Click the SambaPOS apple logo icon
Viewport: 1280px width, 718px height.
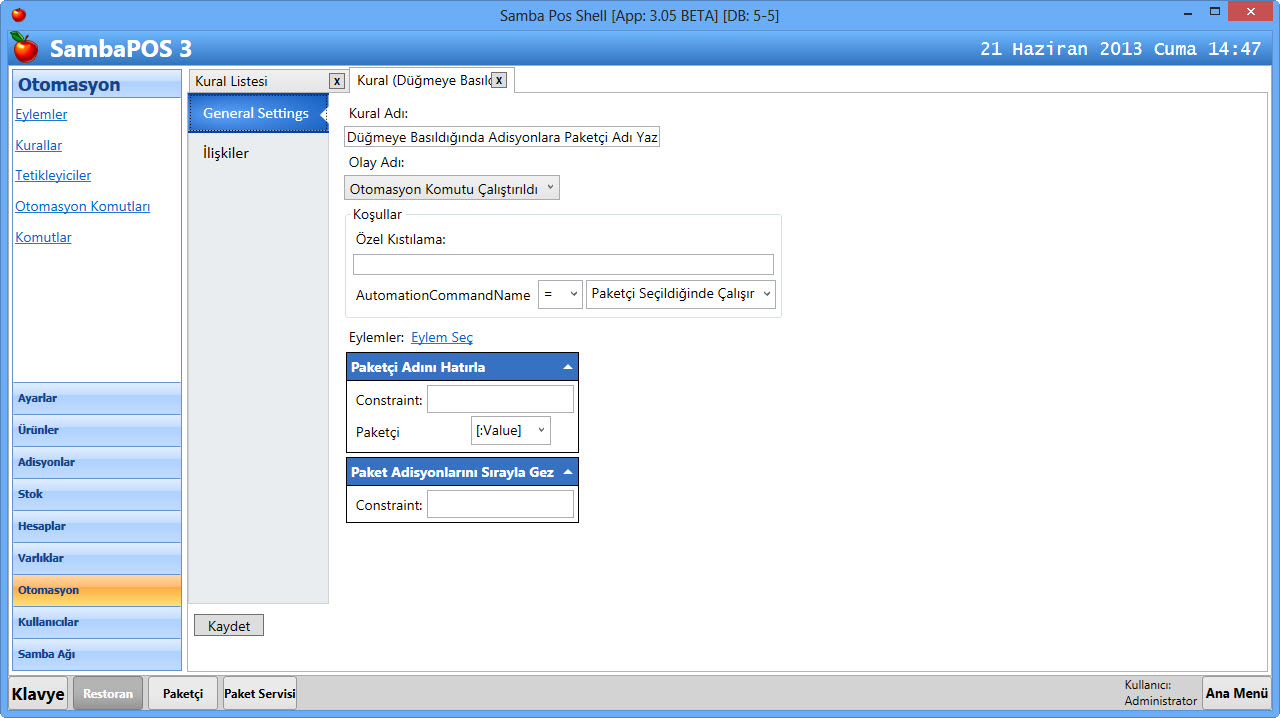tap(24, 47)
